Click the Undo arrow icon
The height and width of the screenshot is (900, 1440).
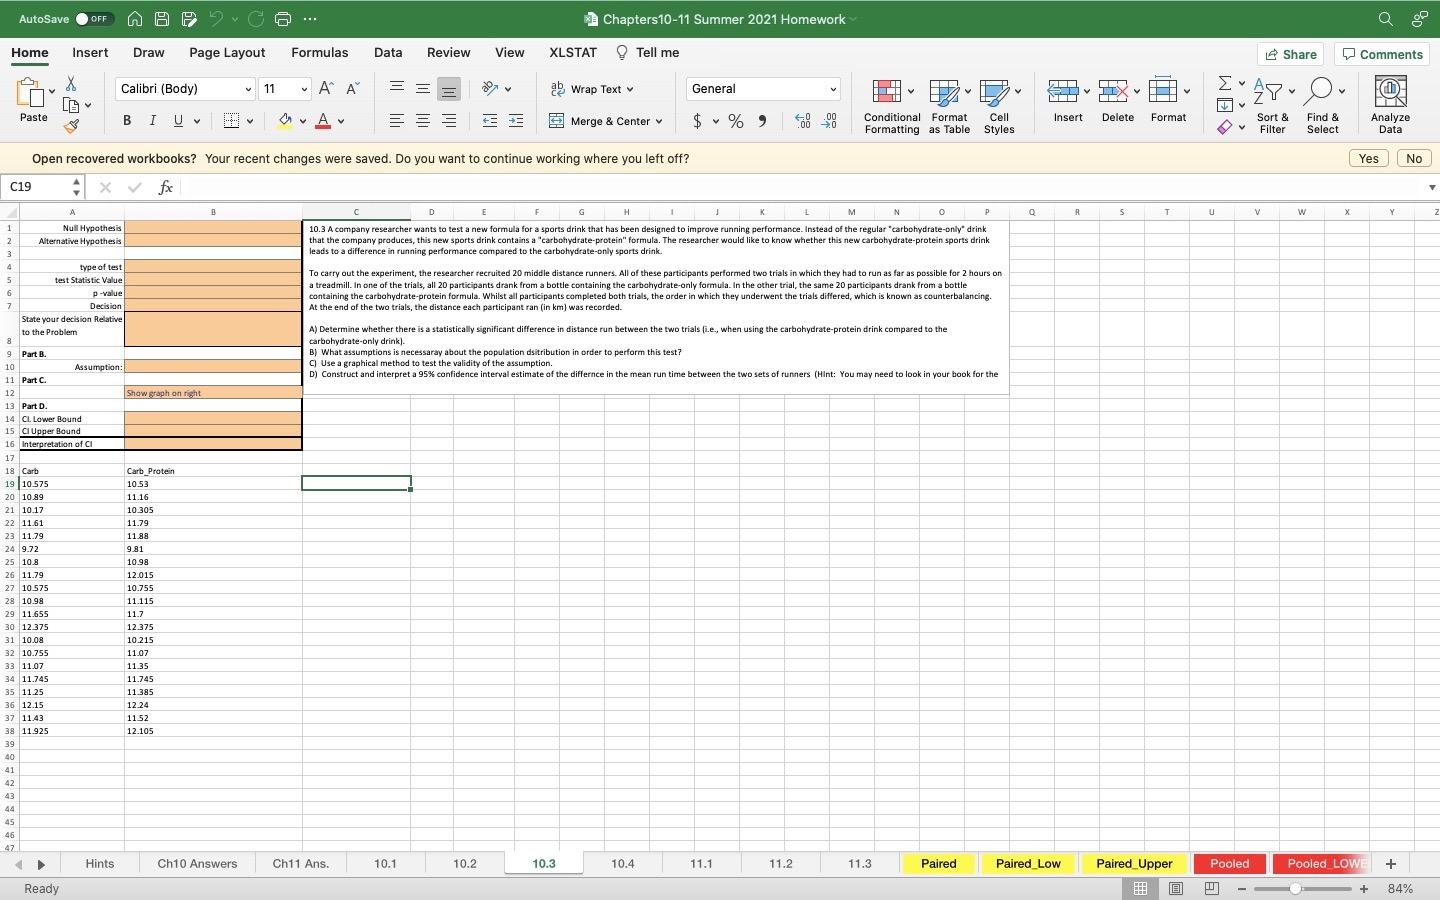tap(215, 19)
